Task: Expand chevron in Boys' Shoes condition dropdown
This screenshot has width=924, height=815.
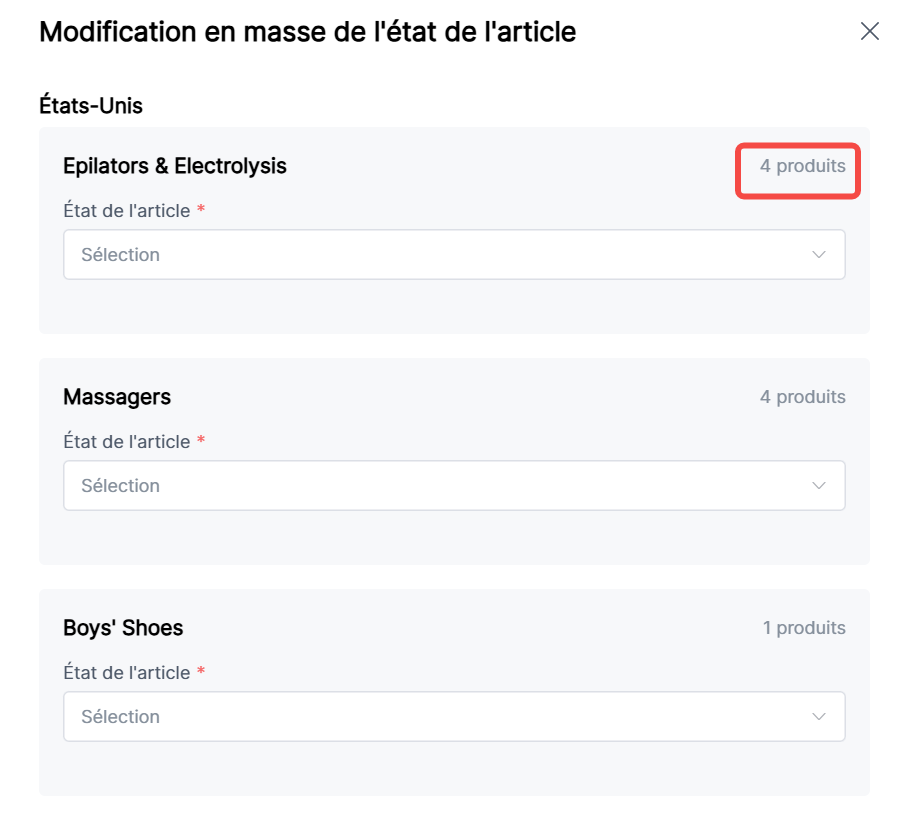Action: coord(819,717)
